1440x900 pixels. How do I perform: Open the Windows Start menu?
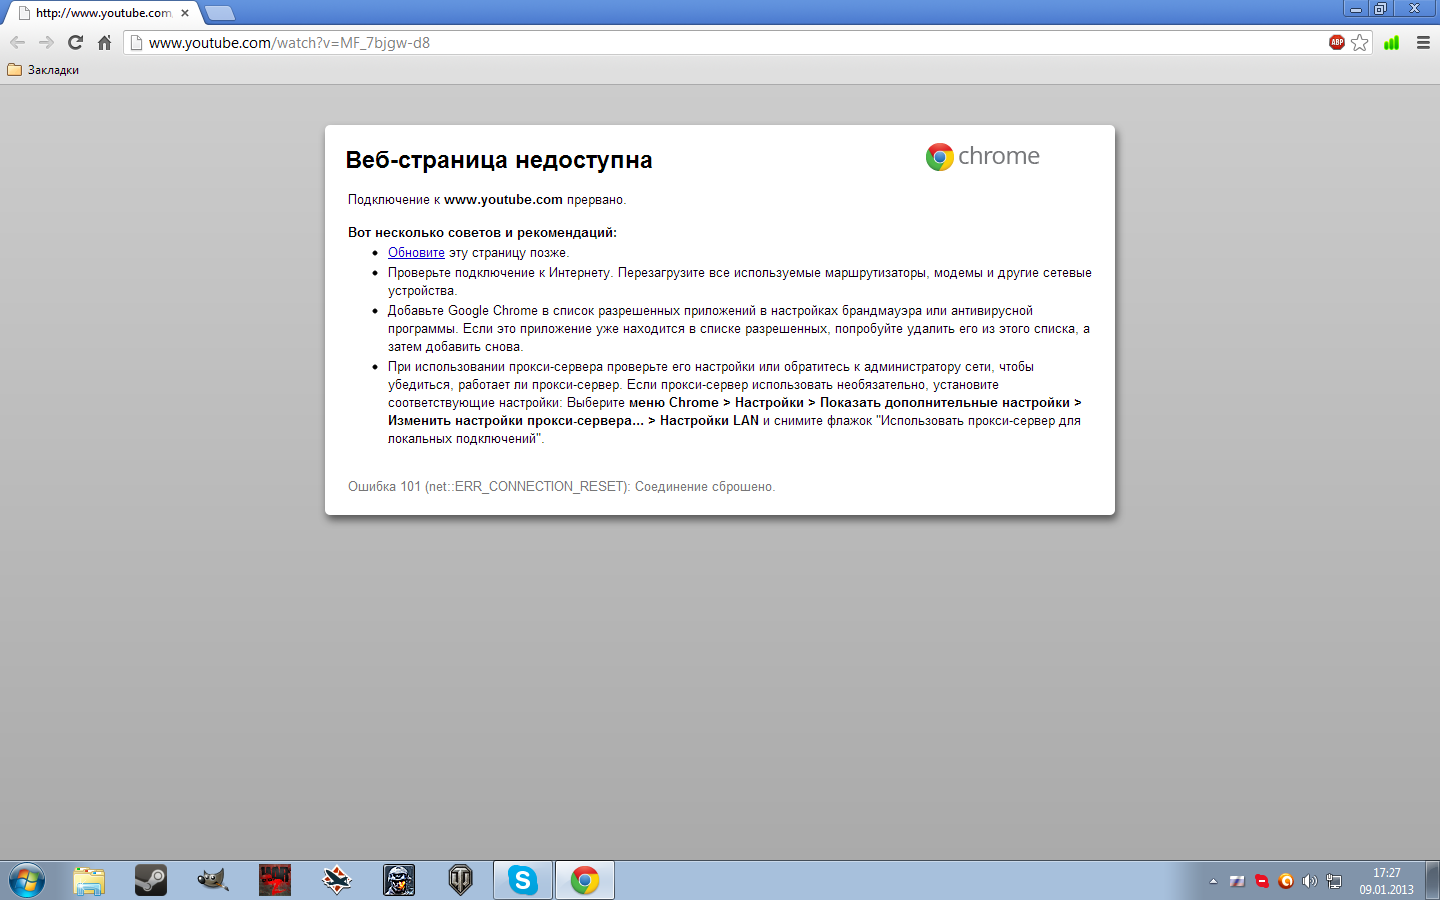tap(26, 880)
